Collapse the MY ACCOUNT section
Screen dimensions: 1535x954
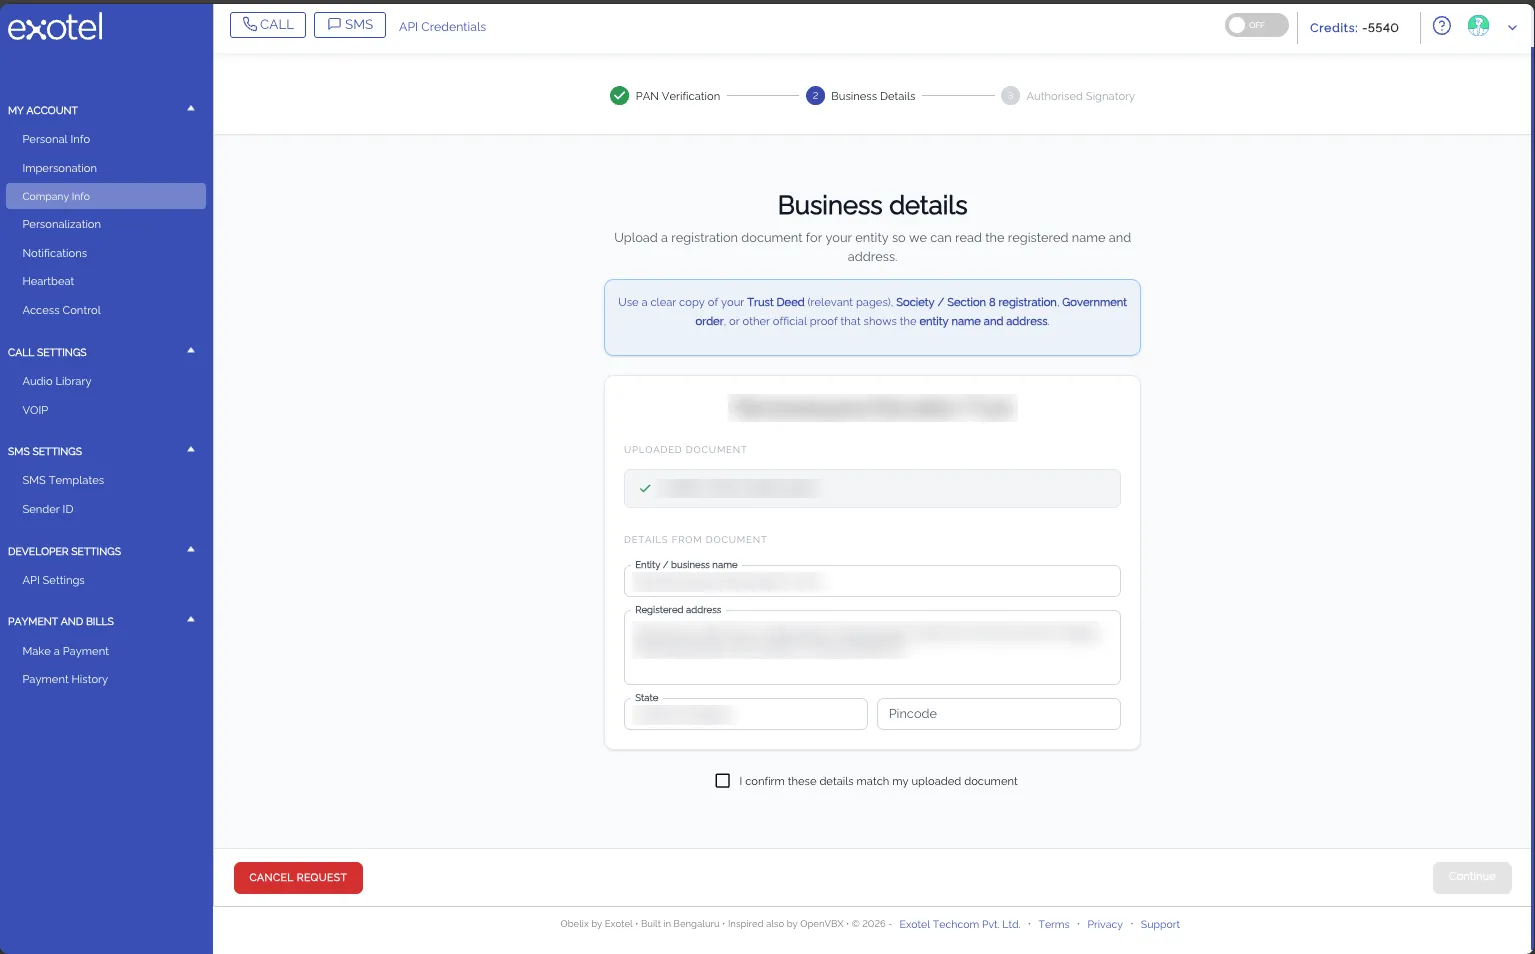(191, 109)
